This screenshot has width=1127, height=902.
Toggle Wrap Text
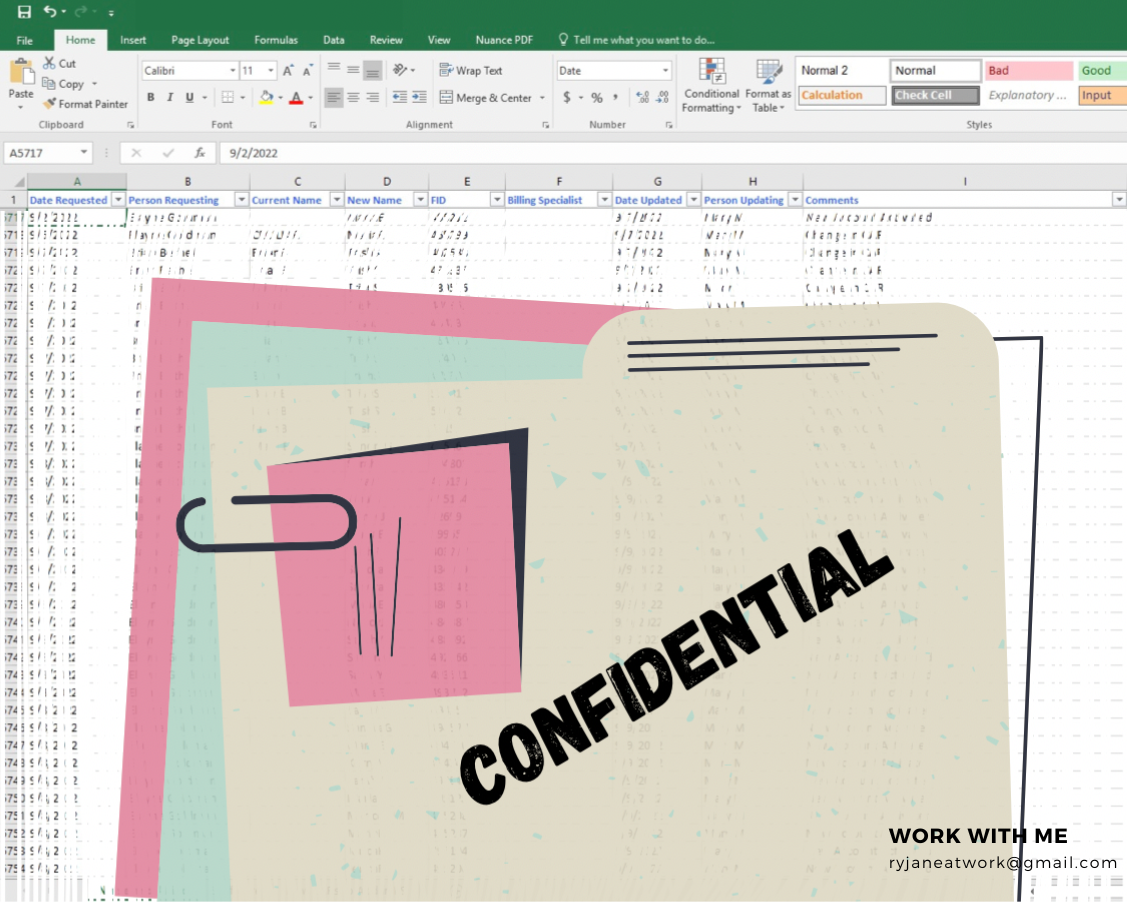[472, 70]
